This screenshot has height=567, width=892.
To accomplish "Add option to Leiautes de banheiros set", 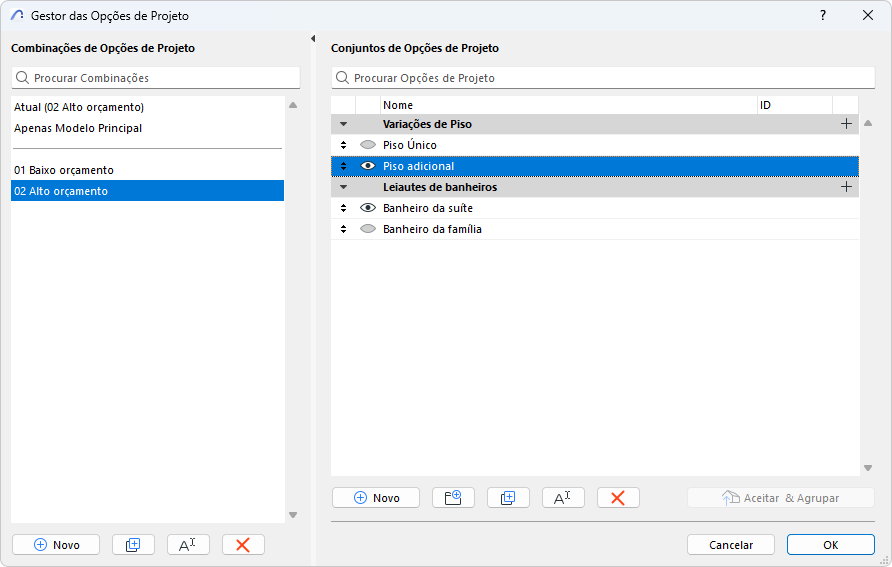I will [846, 187].
